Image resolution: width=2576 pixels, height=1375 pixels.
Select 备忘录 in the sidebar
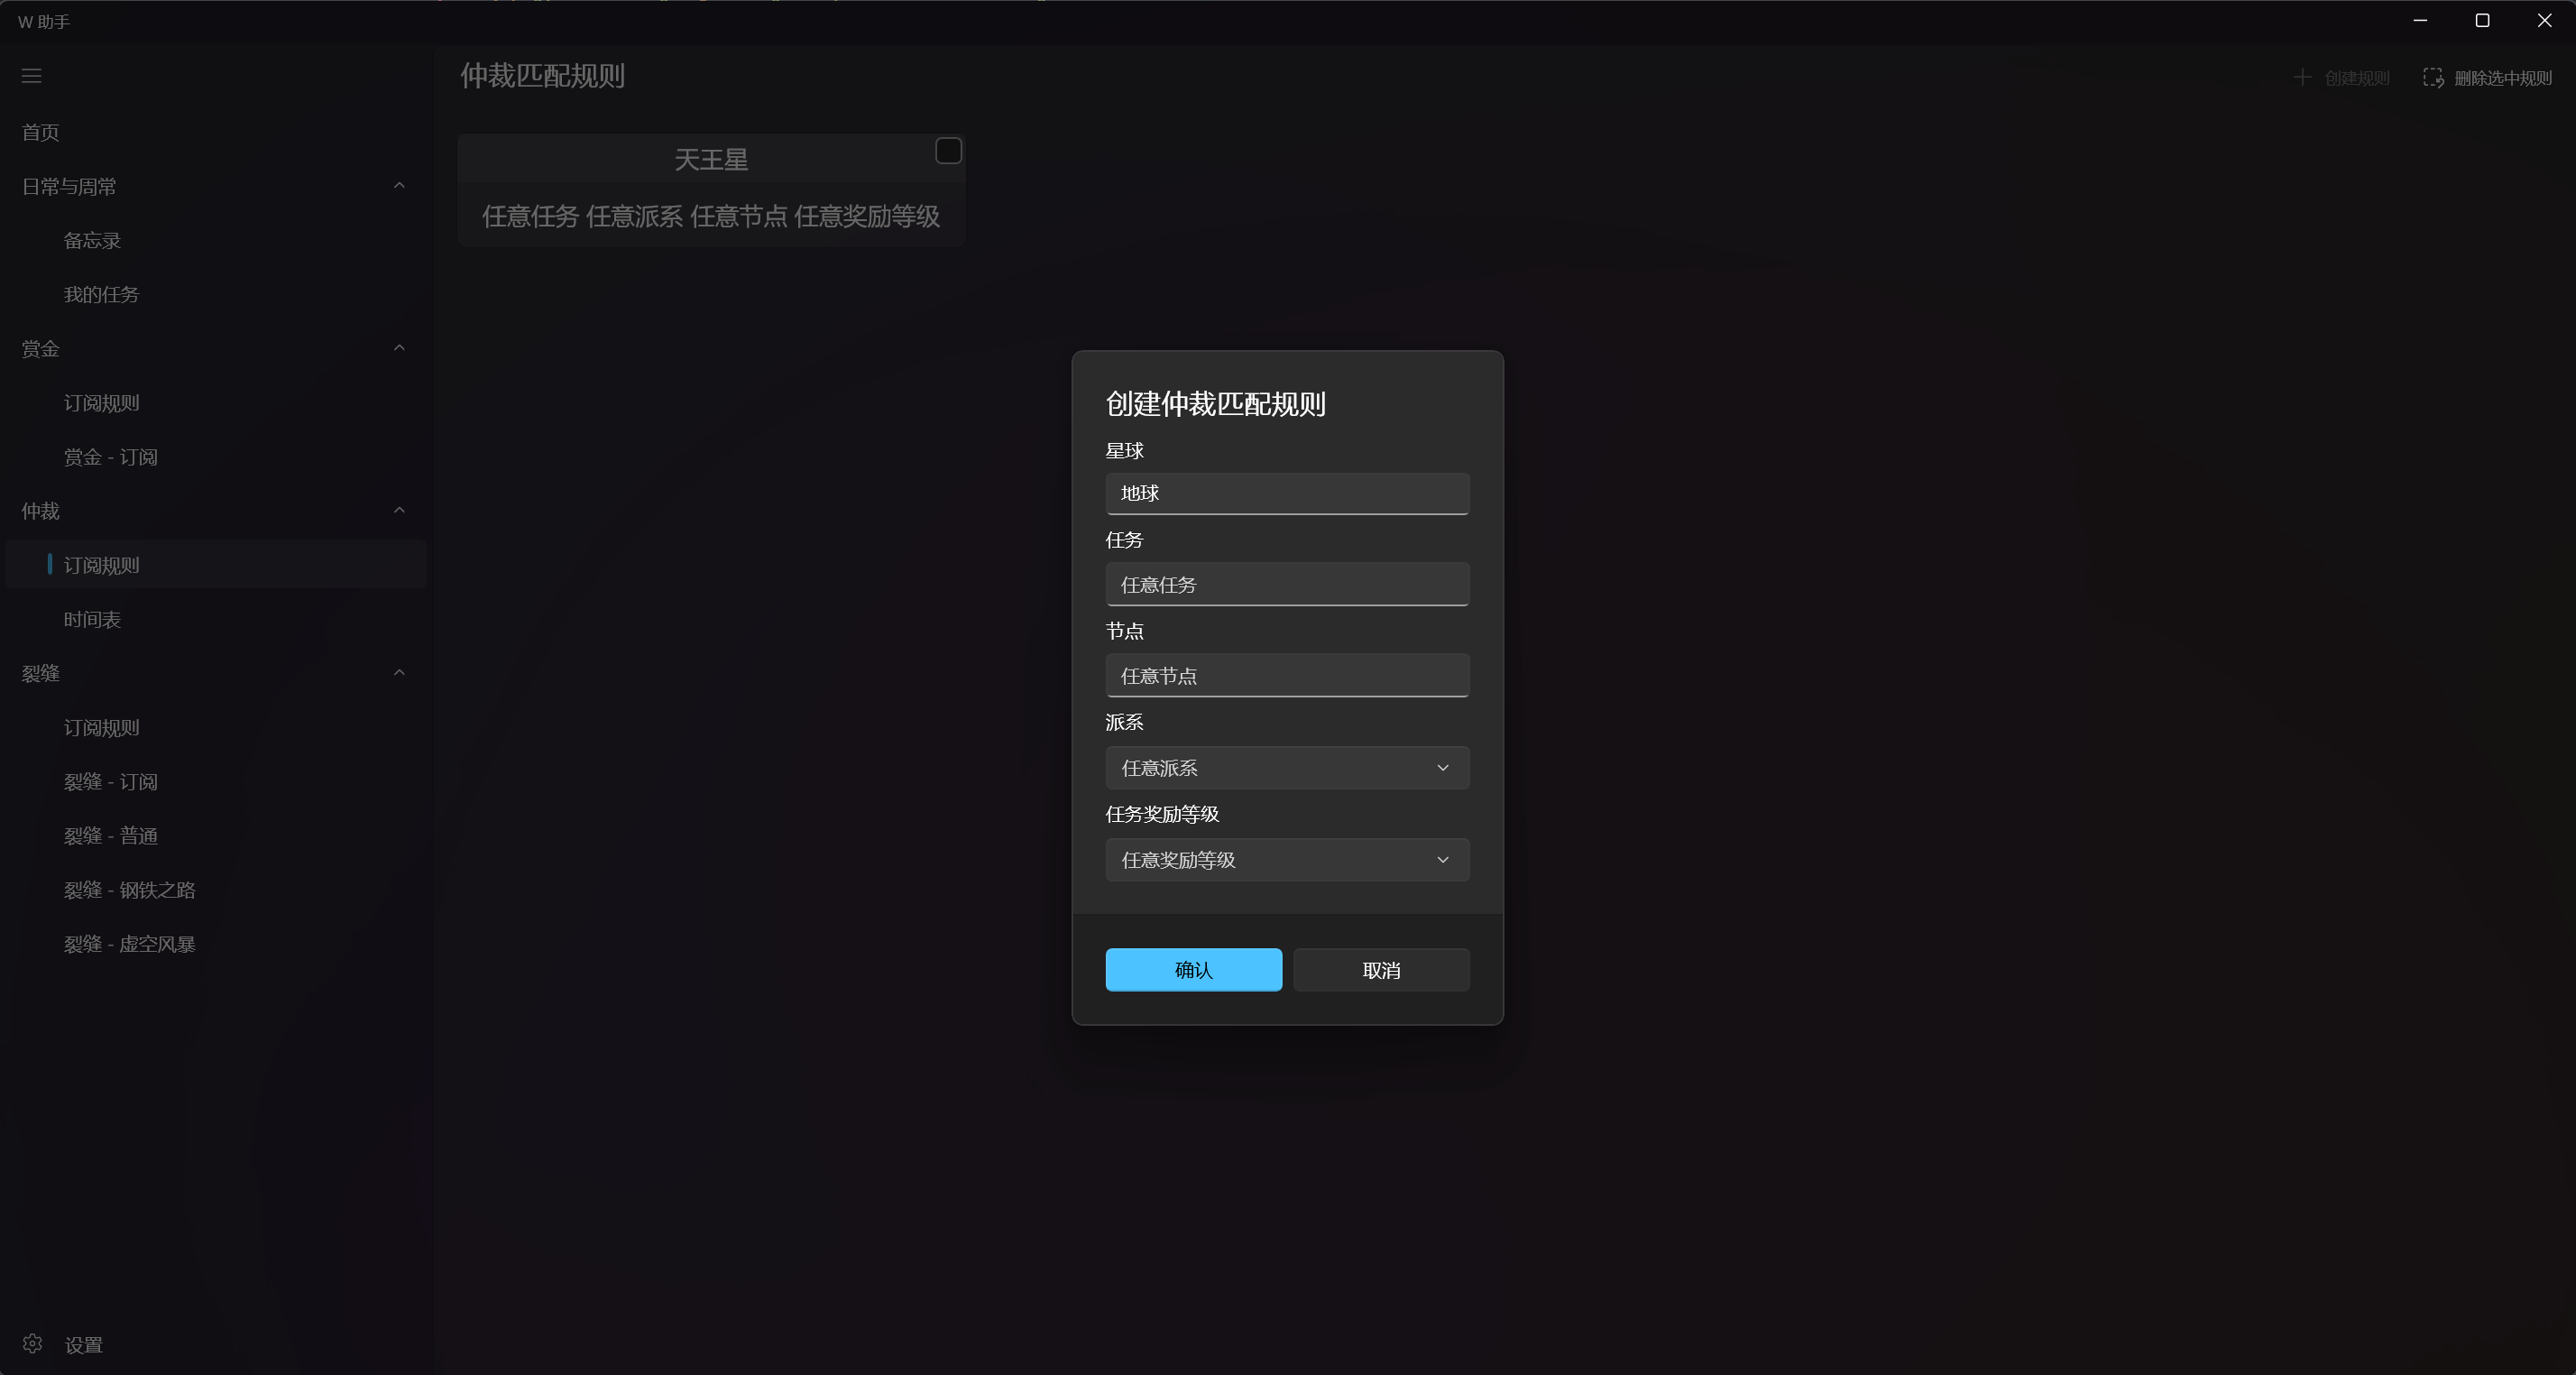[x=91, y=239]
